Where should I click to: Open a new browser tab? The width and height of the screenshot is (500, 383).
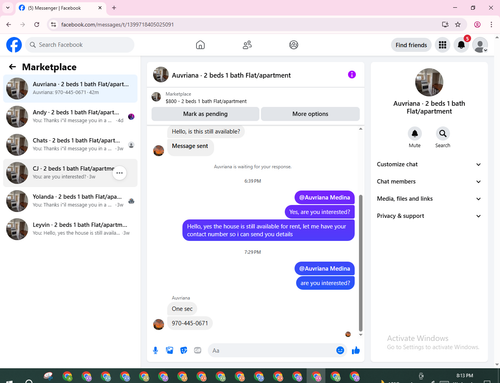pos(114,8)
